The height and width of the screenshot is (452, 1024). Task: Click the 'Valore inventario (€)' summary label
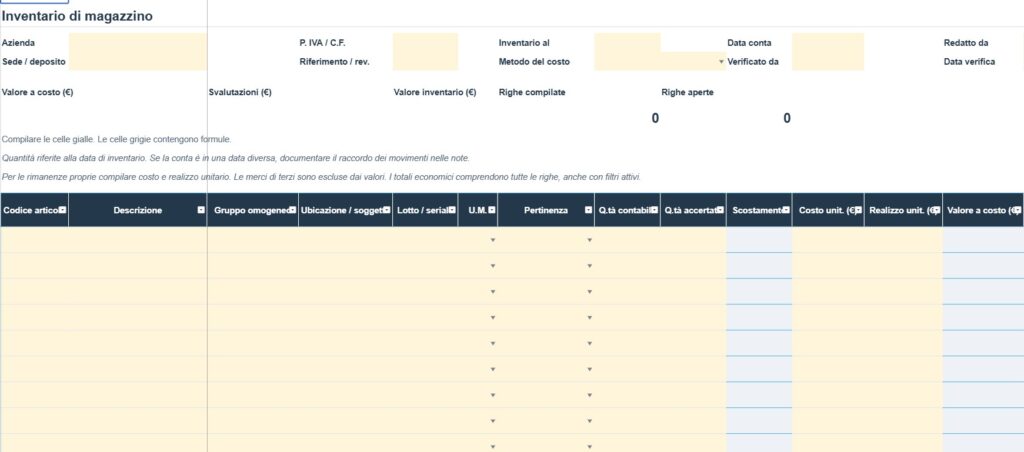point(435,92)
